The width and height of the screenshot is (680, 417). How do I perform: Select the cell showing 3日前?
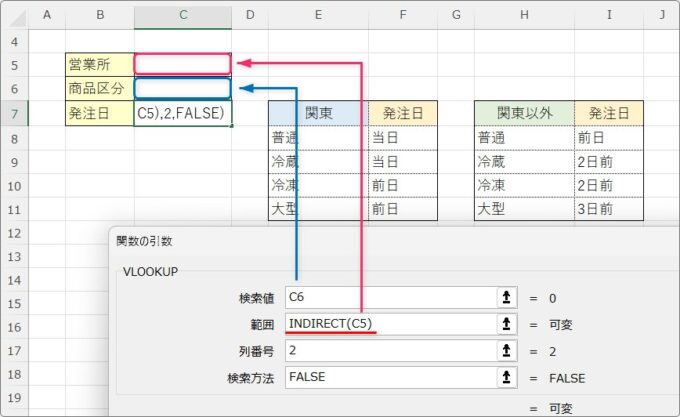608,209
